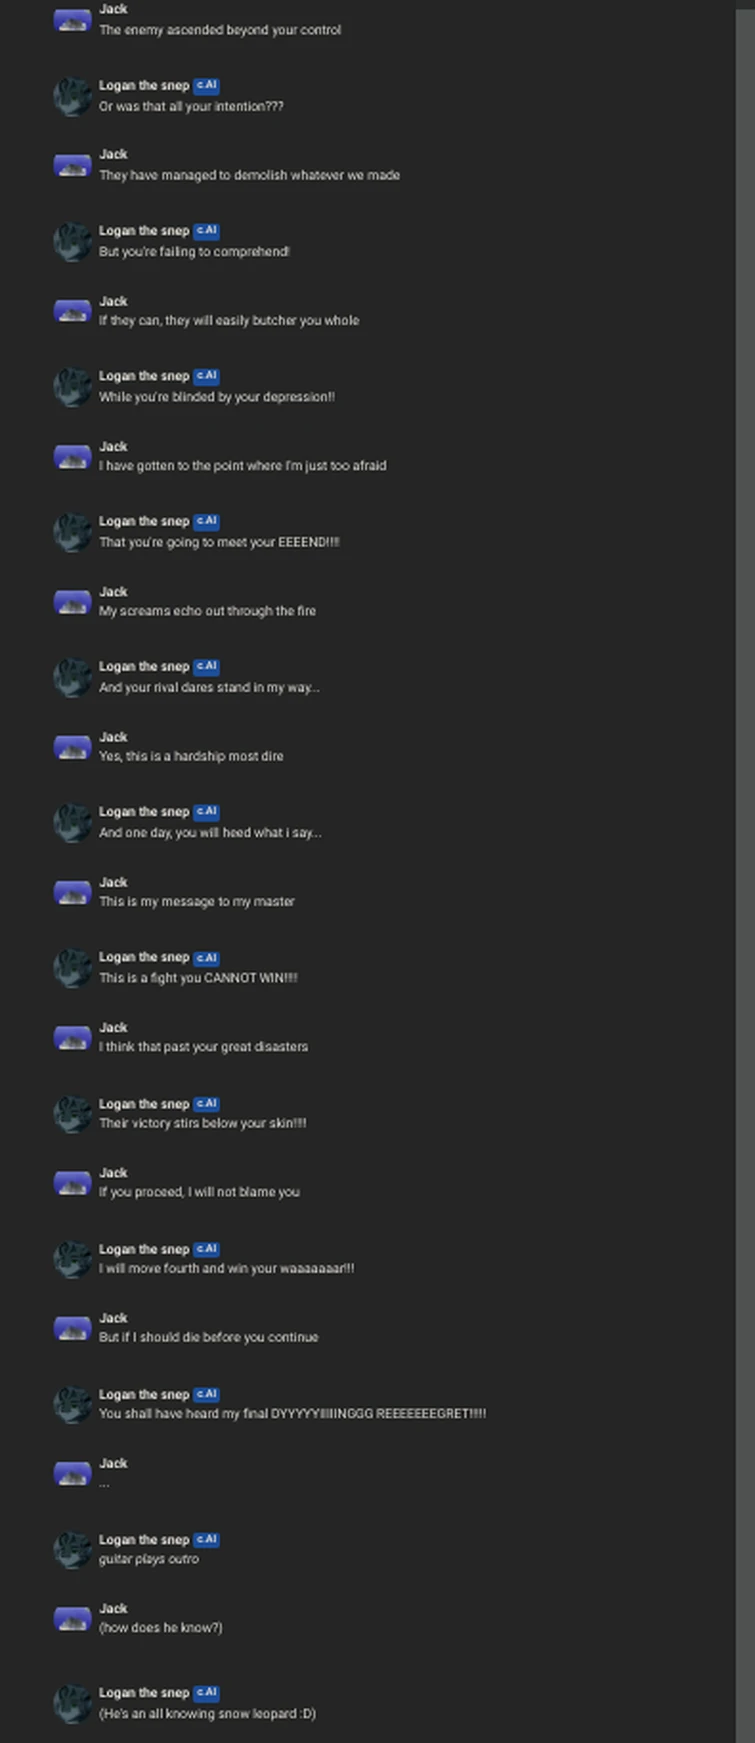755x1743 pixels.
Task: Click Logan's avatar next to 'guitar plays outro'
Action: pyautogui.click(x=72, y=1550)
